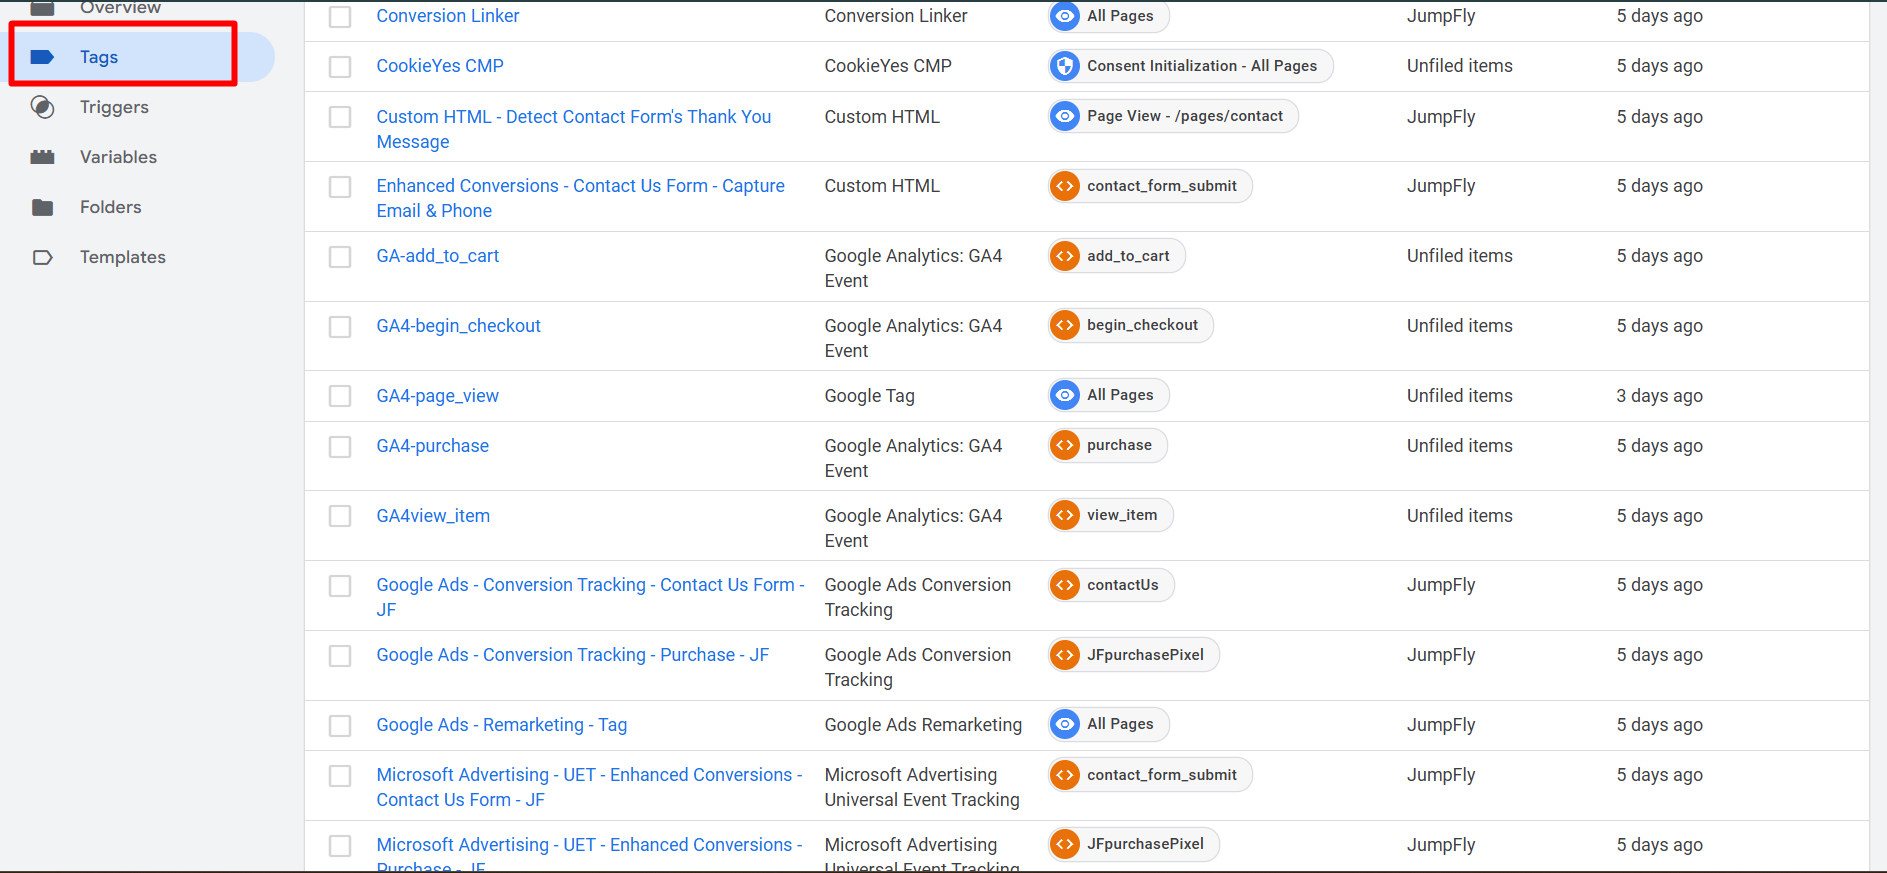This screenshot has height=873, width=1887.
Task: Click the eye icon on Page View - /pages/contact
Action: [x=1065, y=116]
